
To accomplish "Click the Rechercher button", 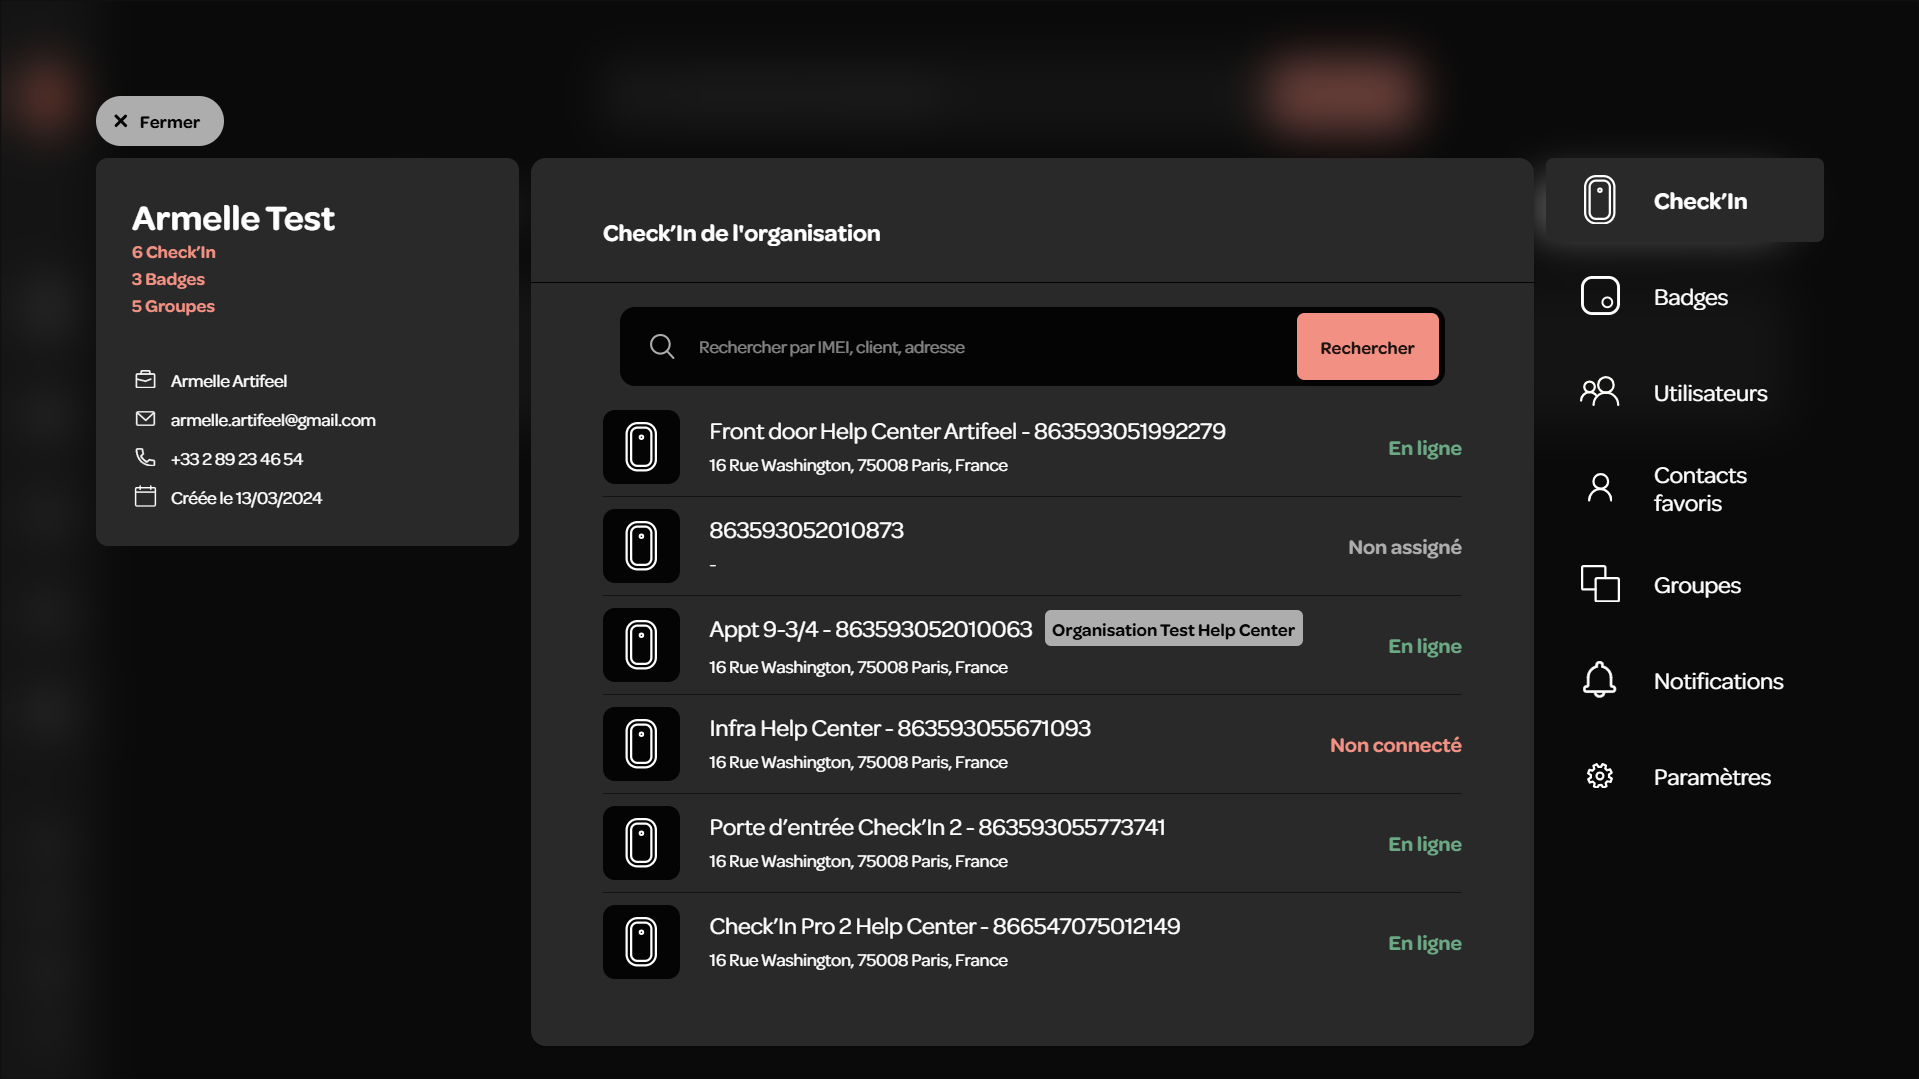I will click(1367, 347).
